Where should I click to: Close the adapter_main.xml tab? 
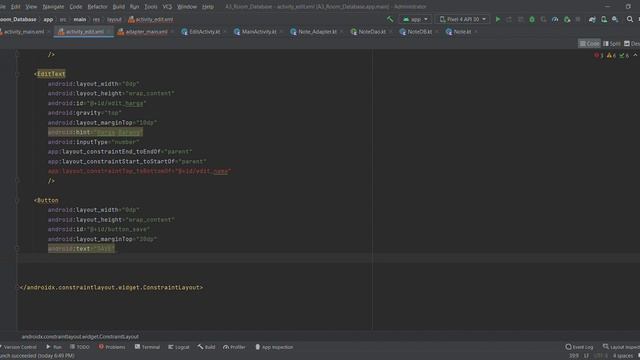point(172,32)
